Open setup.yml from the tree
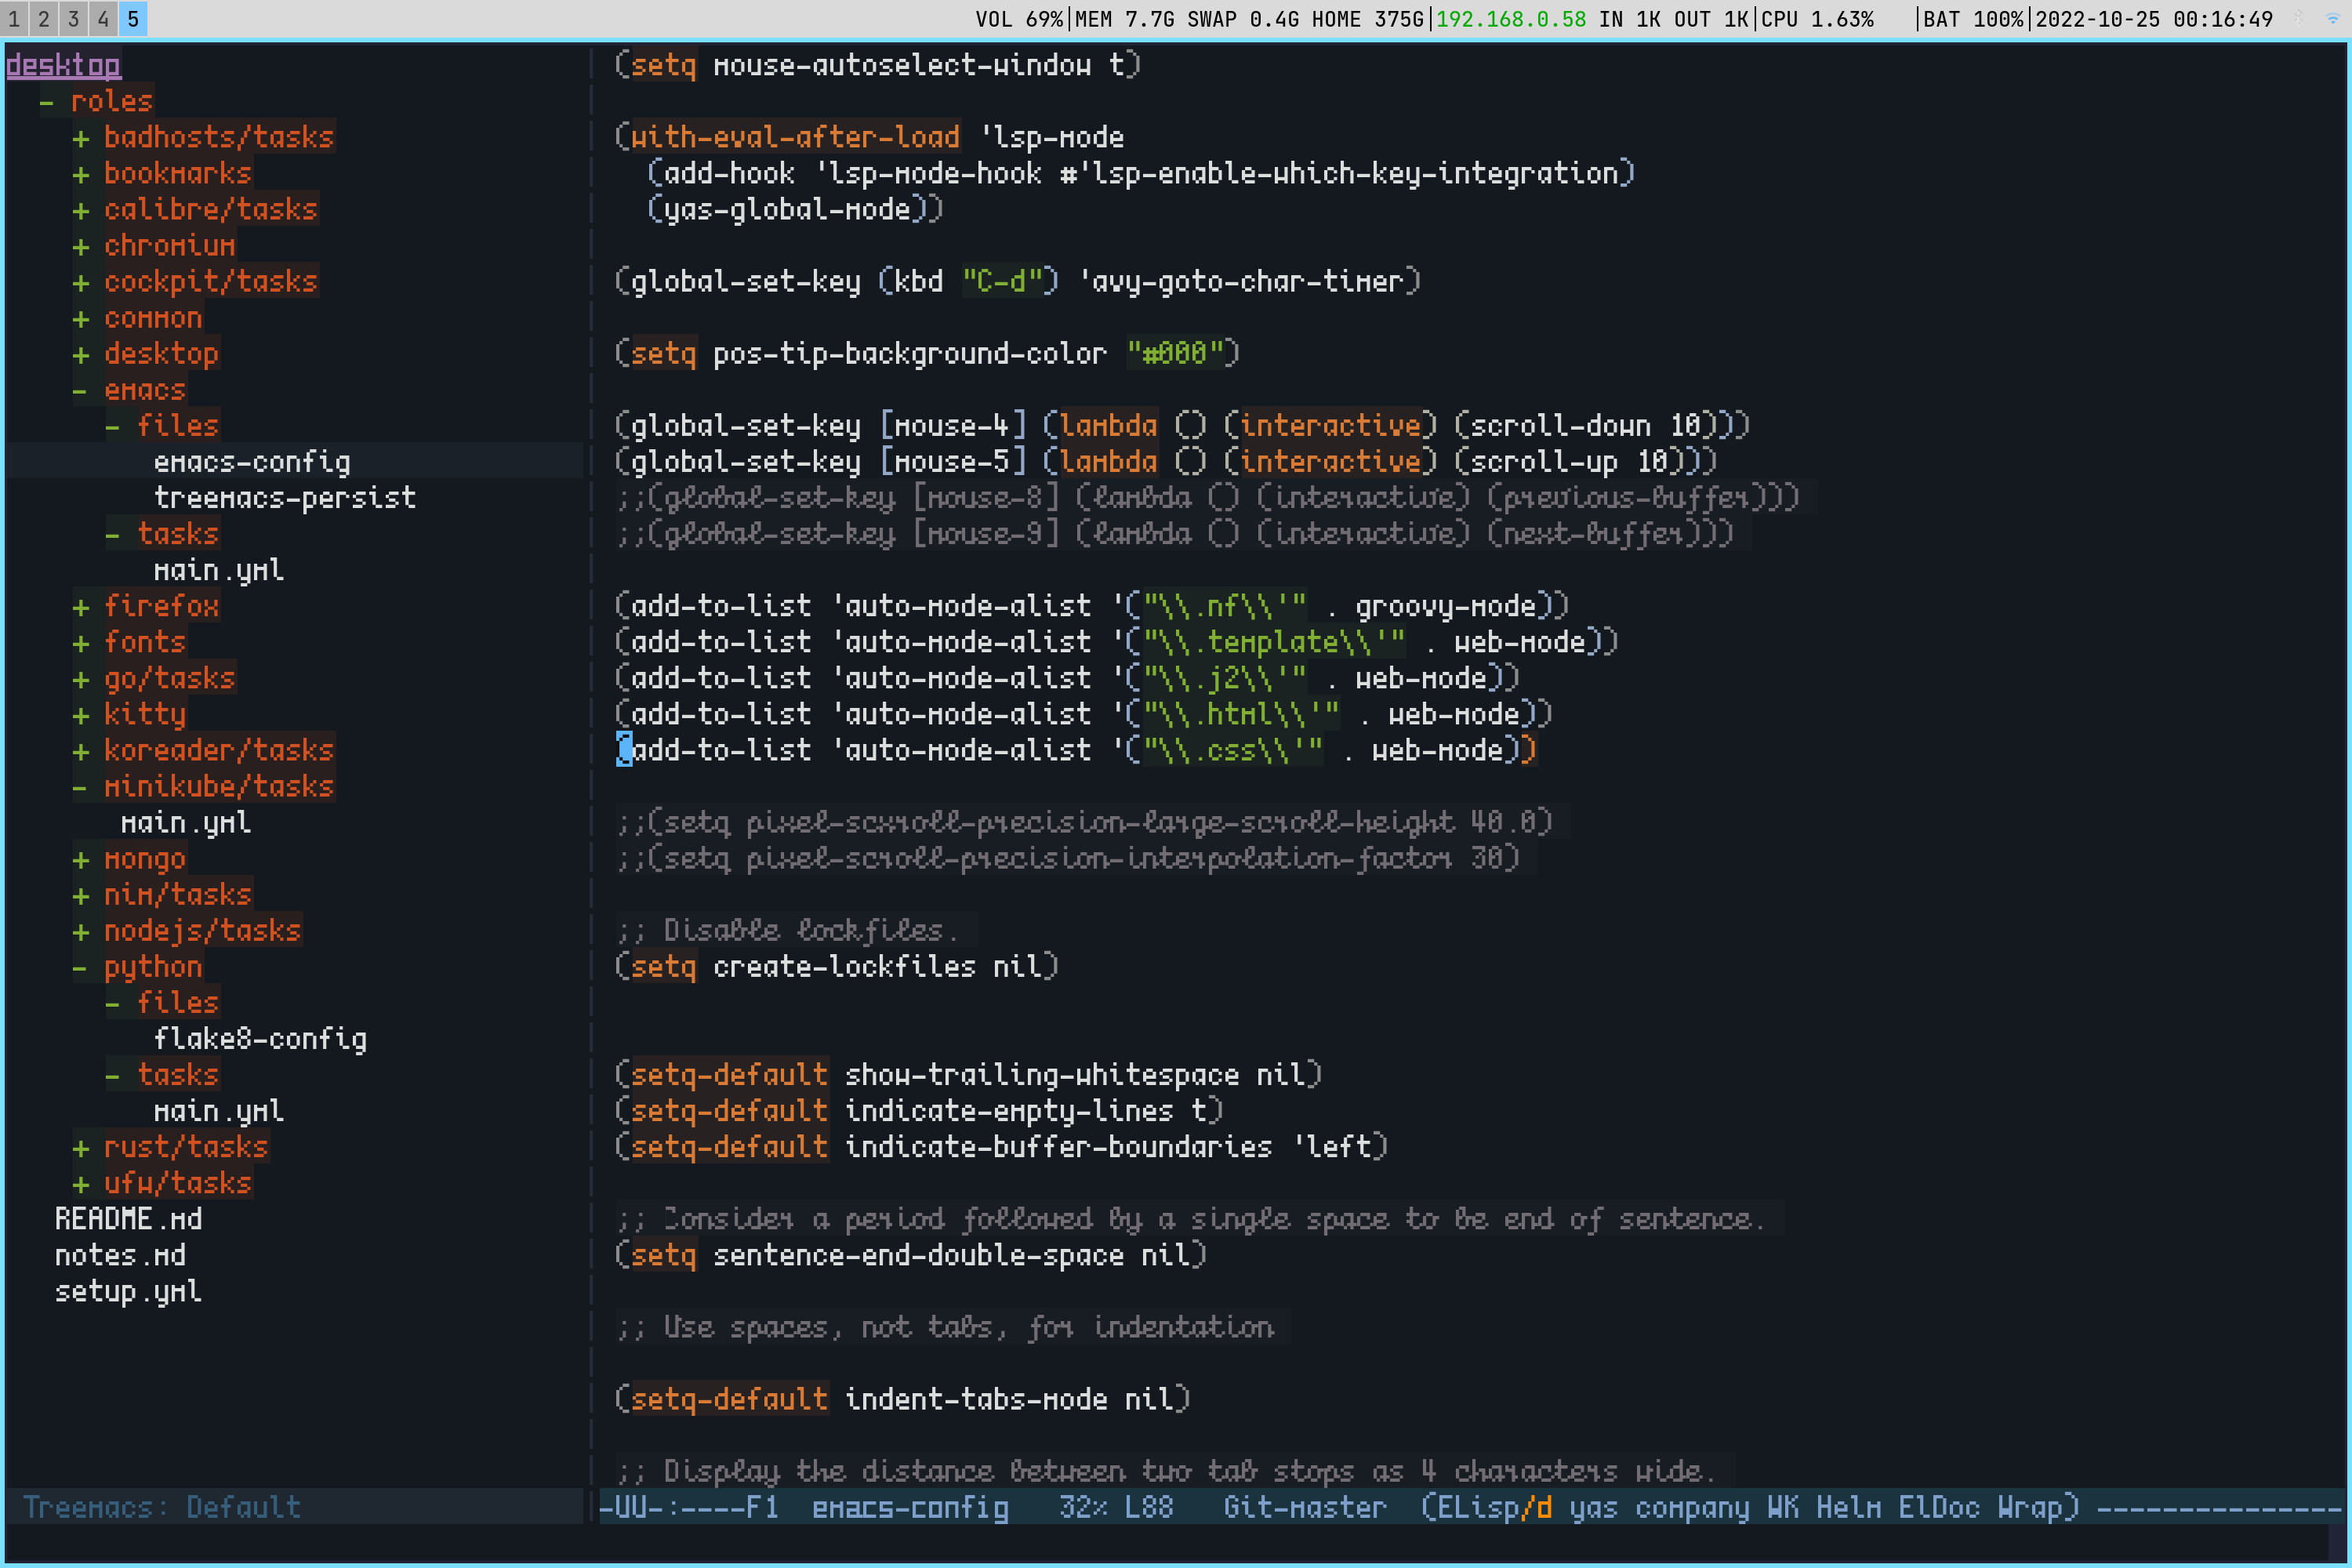The image size is (2352, 1568). (x=128, y=1291)
